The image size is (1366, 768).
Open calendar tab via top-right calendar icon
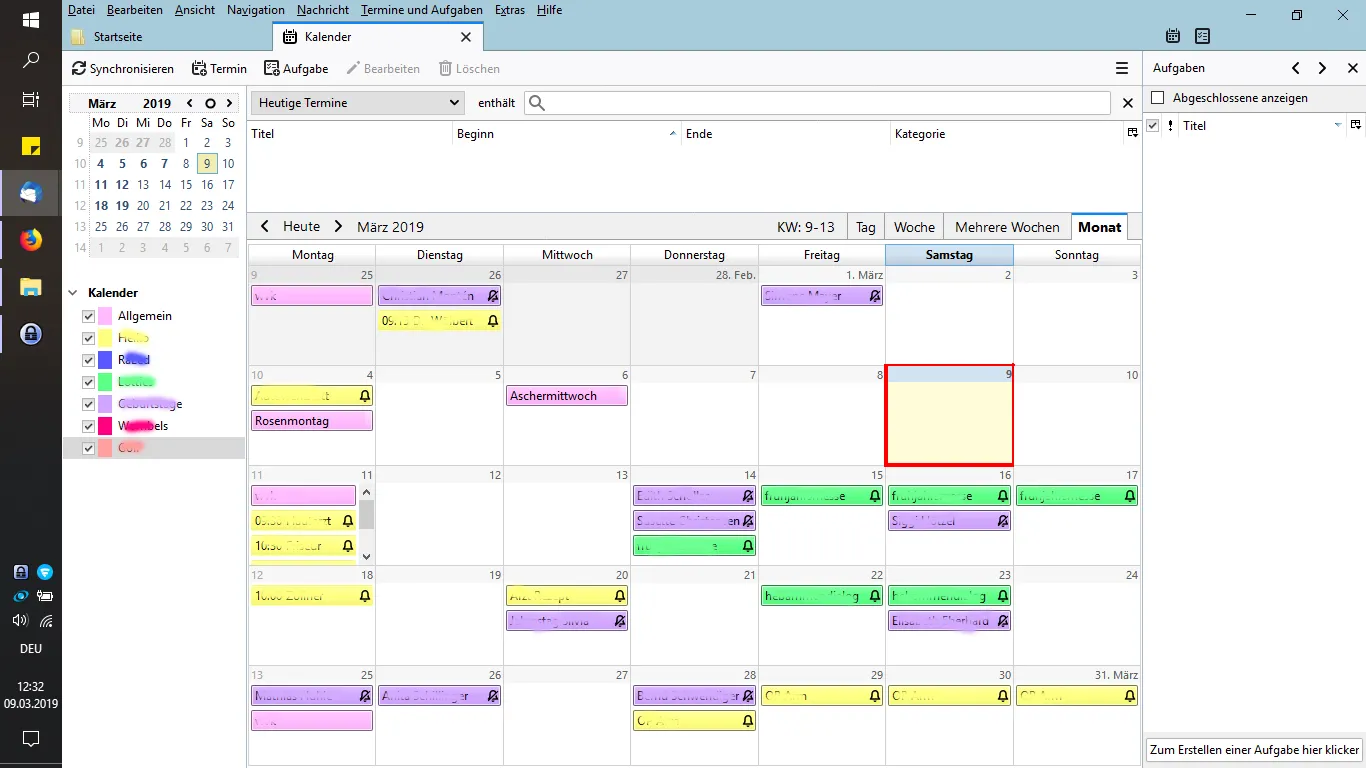pos(1173,36)
